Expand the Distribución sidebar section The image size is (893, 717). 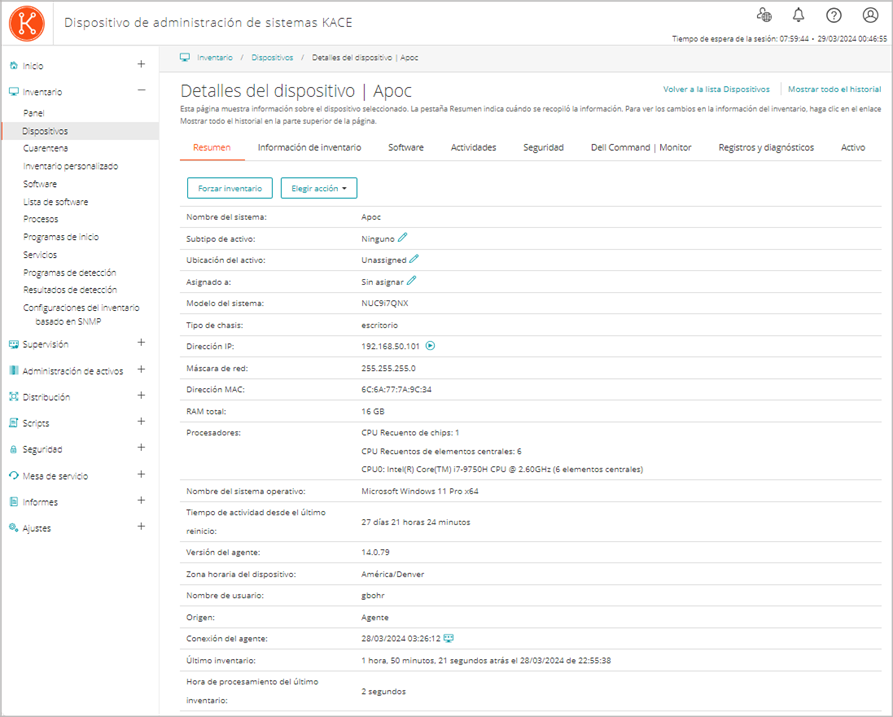(141, 396)
